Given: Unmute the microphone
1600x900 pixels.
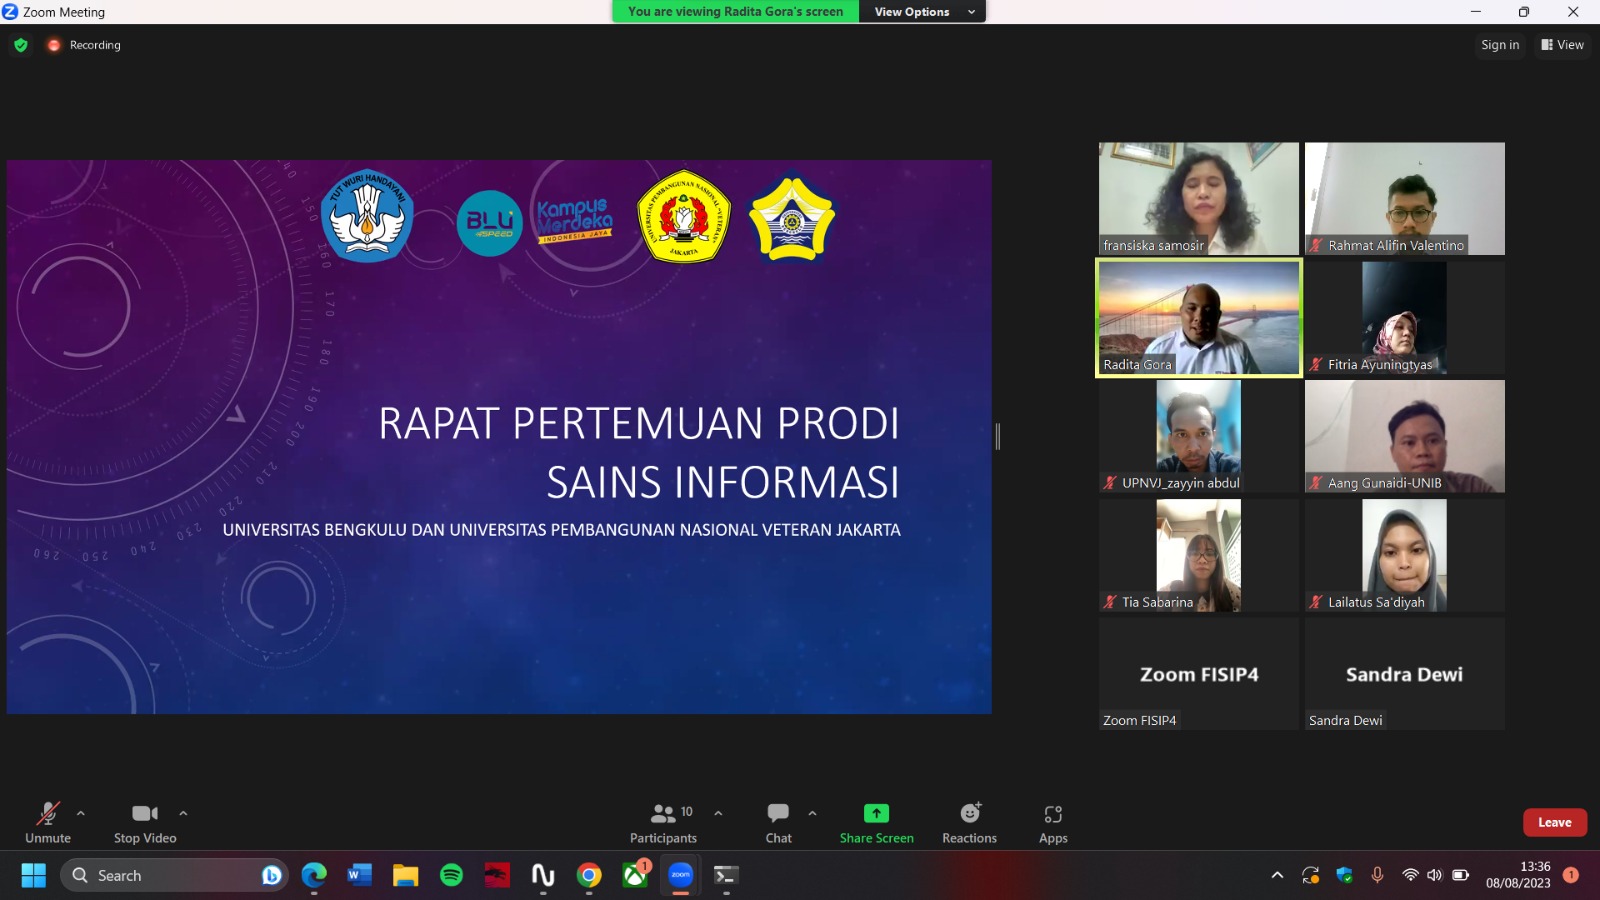Looking at the screenshot, I should [x=48, y=823].
